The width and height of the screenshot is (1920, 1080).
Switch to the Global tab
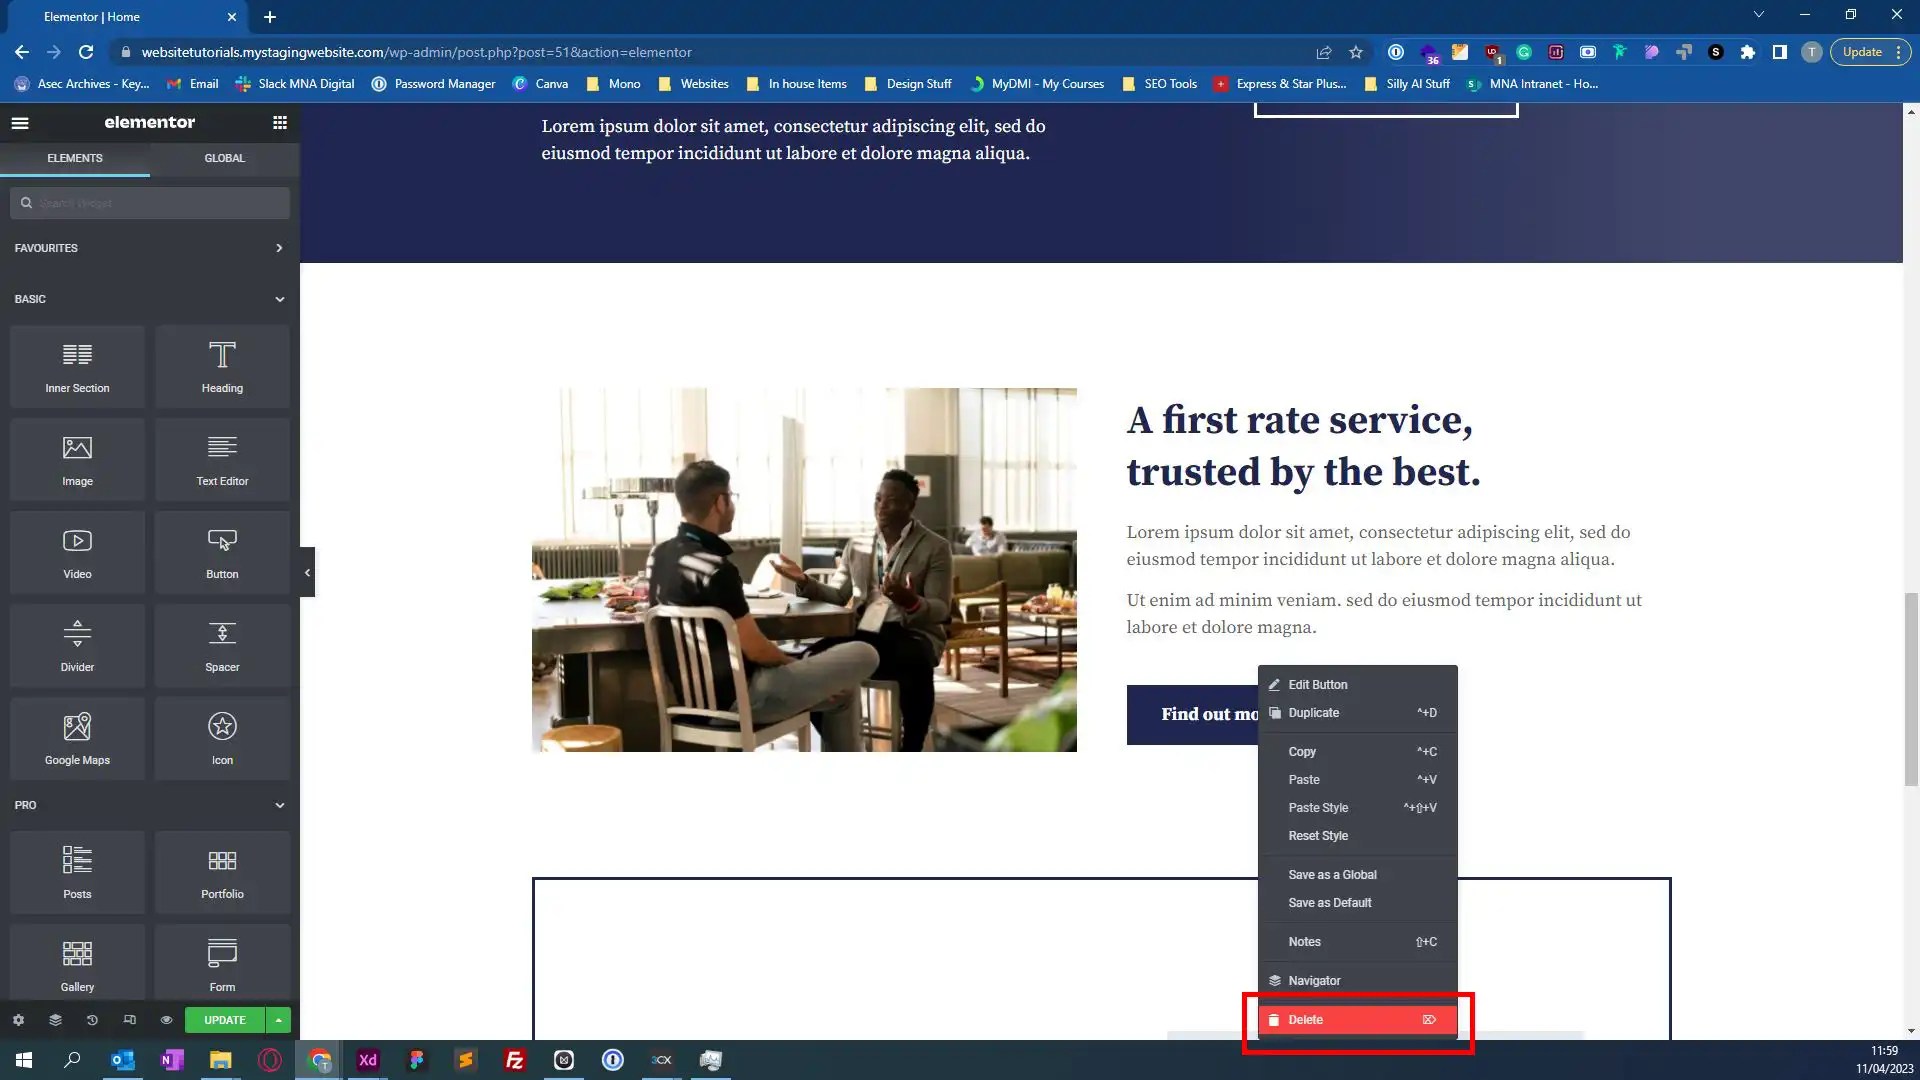click(x=224, y=158)
